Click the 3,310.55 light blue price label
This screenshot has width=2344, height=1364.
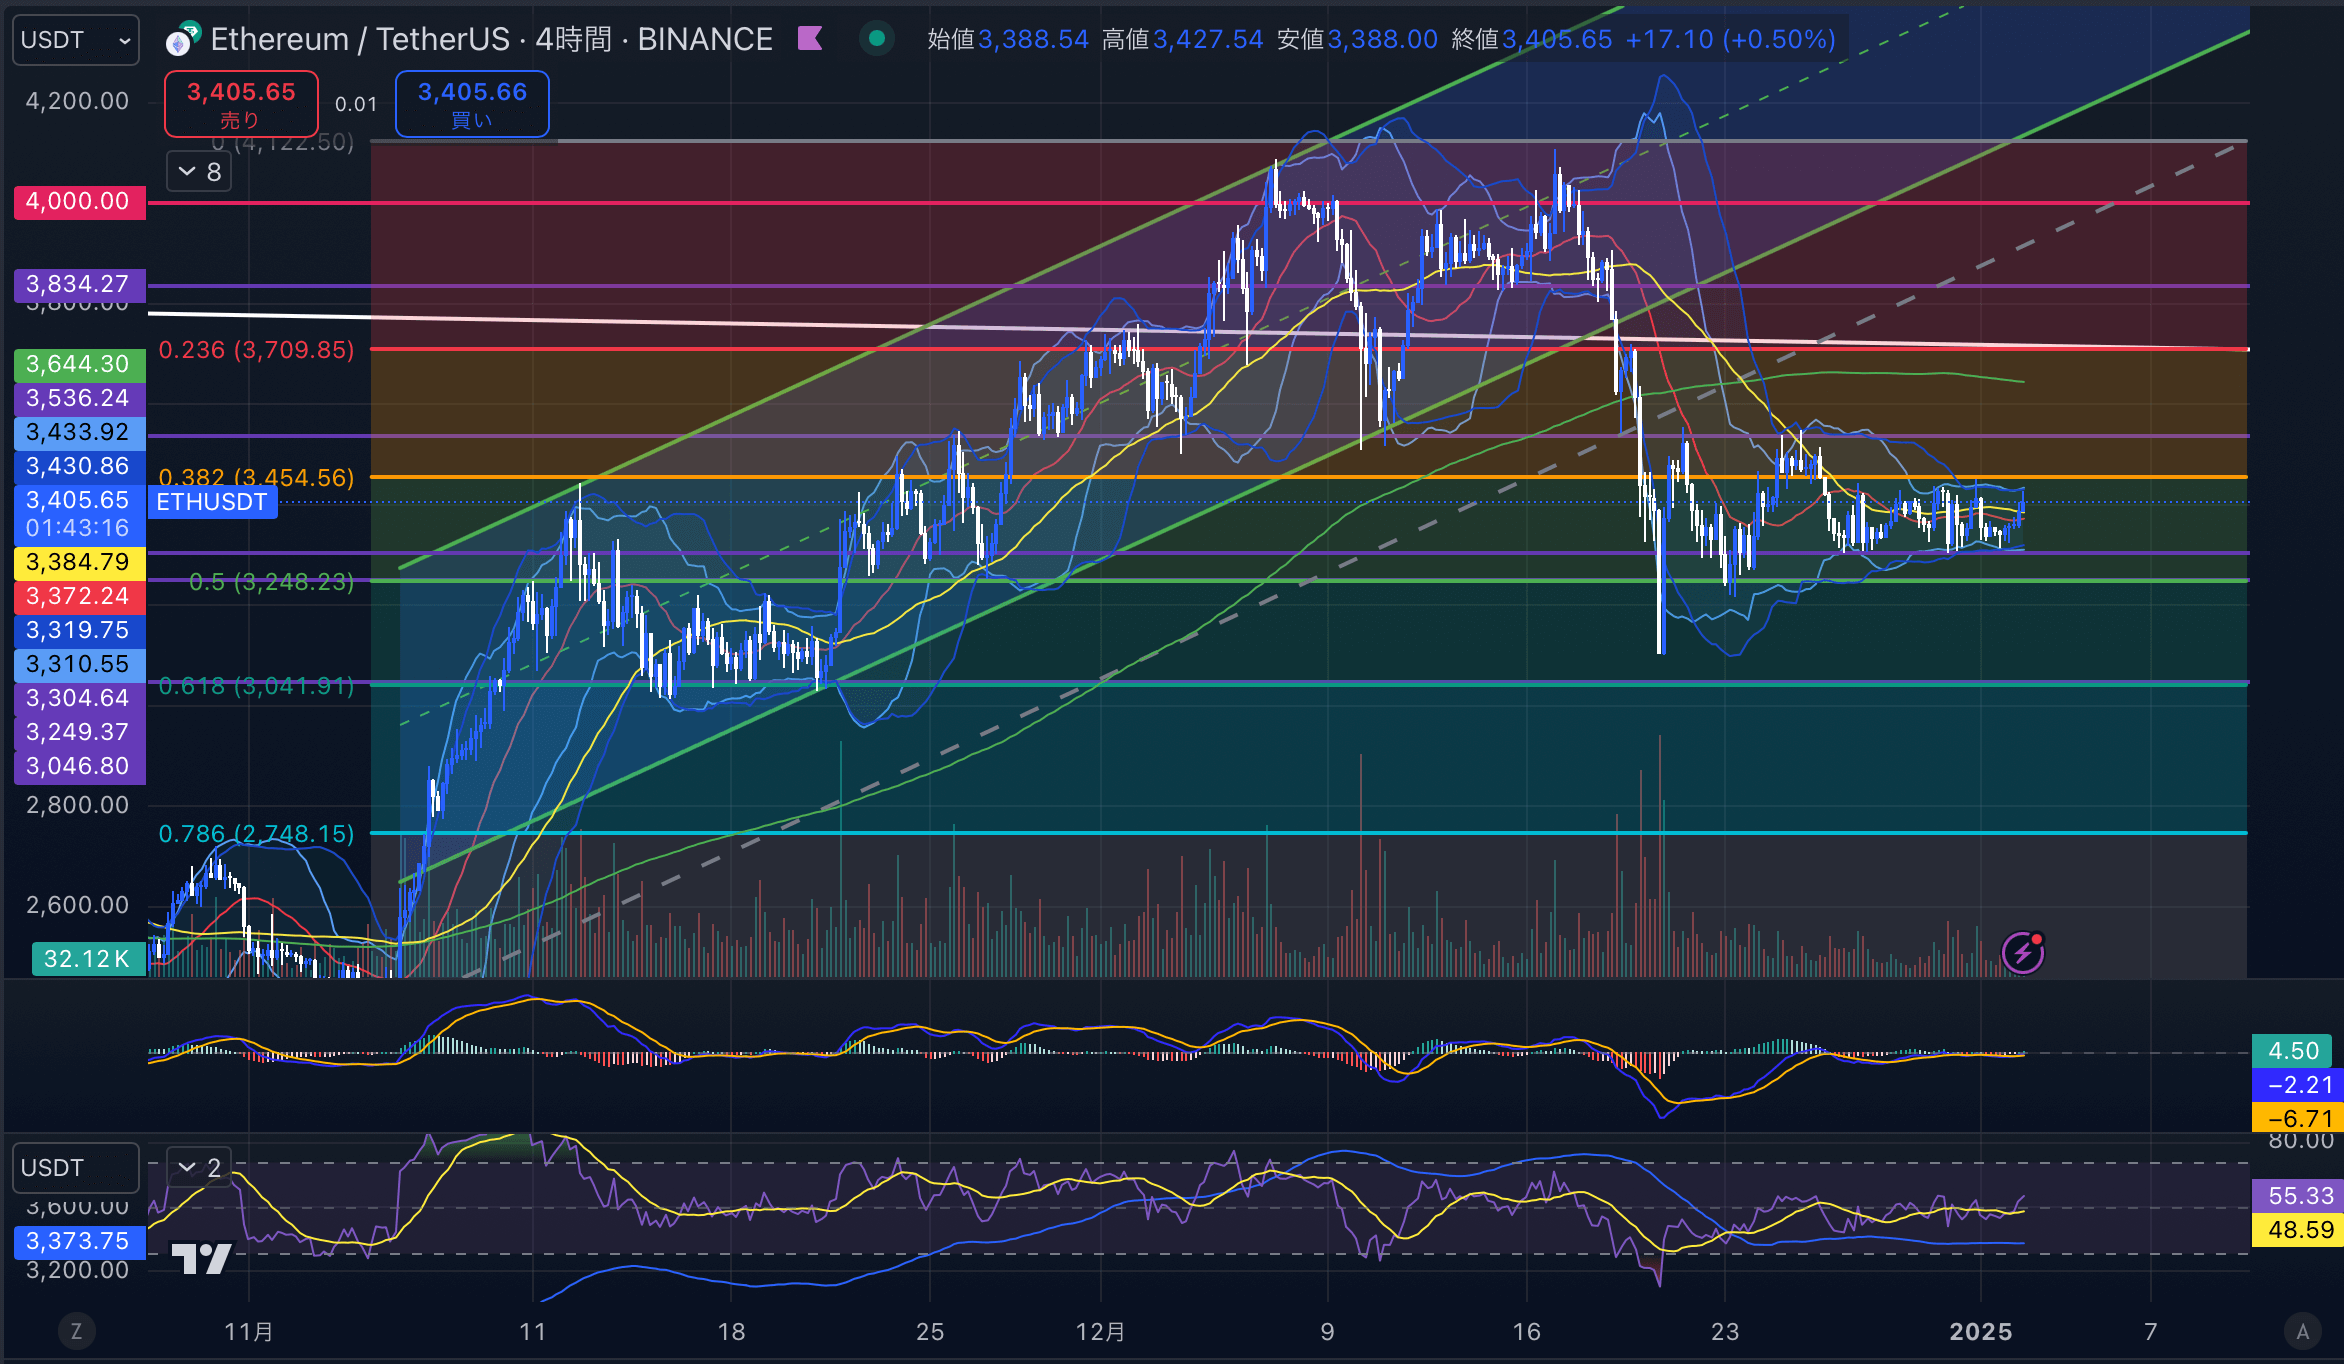[79, 664]
